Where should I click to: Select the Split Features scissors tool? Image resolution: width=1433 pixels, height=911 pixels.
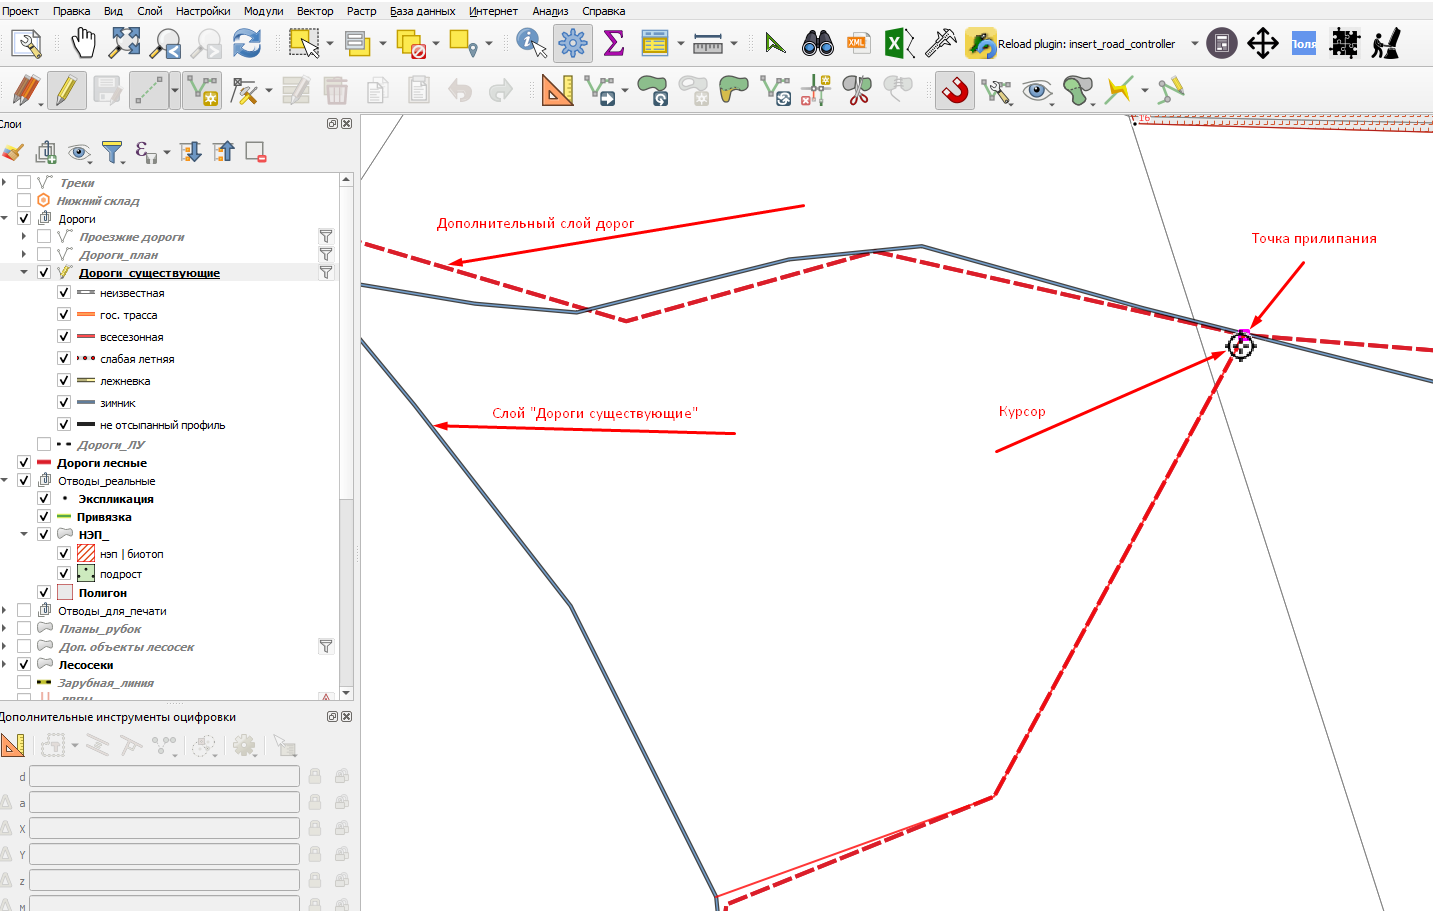pyautogui.click(x=857, y=90)
